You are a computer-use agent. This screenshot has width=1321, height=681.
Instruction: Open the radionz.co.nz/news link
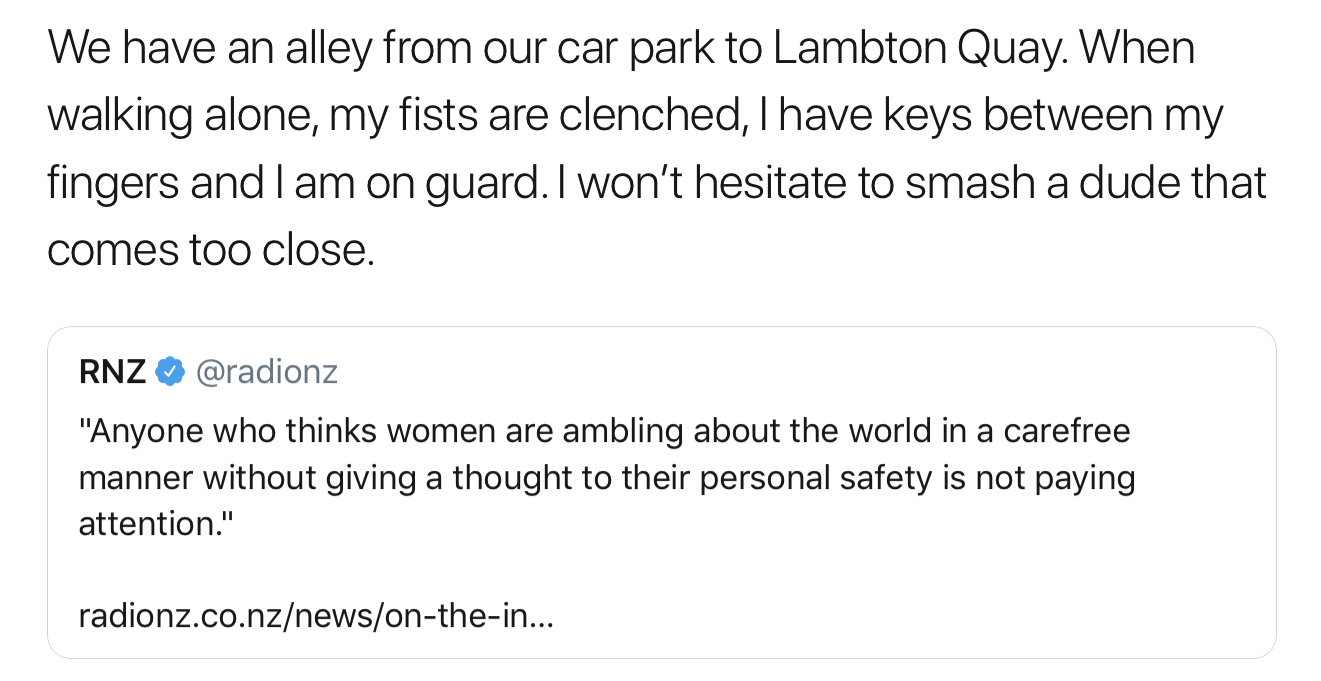click(x=316, y=615)
